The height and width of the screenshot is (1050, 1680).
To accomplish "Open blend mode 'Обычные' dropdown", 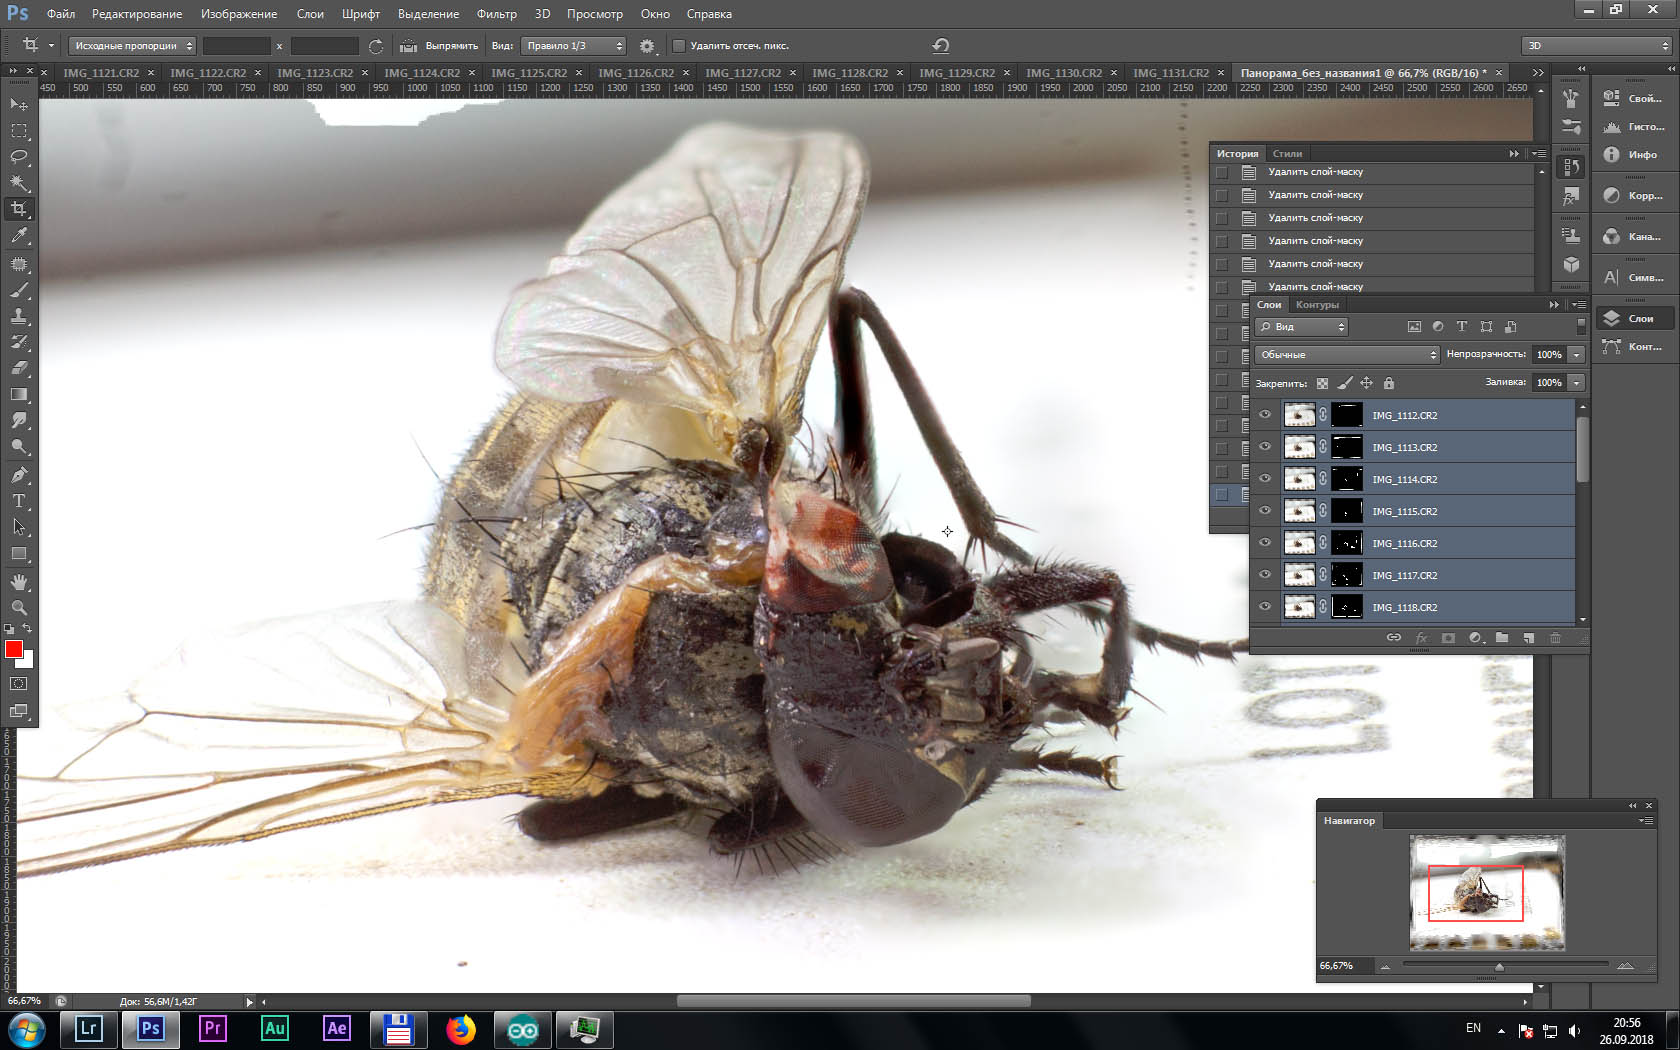I will [1347, 355].
